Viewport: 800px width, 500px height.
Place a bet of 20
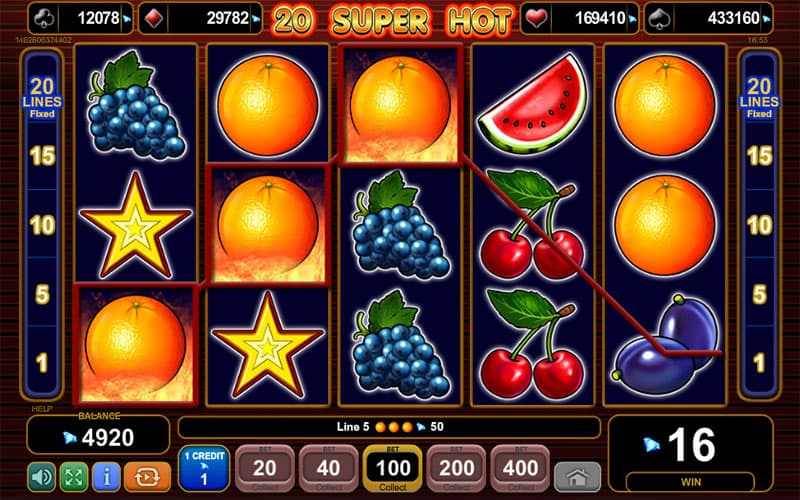click(x=265, y=468)
